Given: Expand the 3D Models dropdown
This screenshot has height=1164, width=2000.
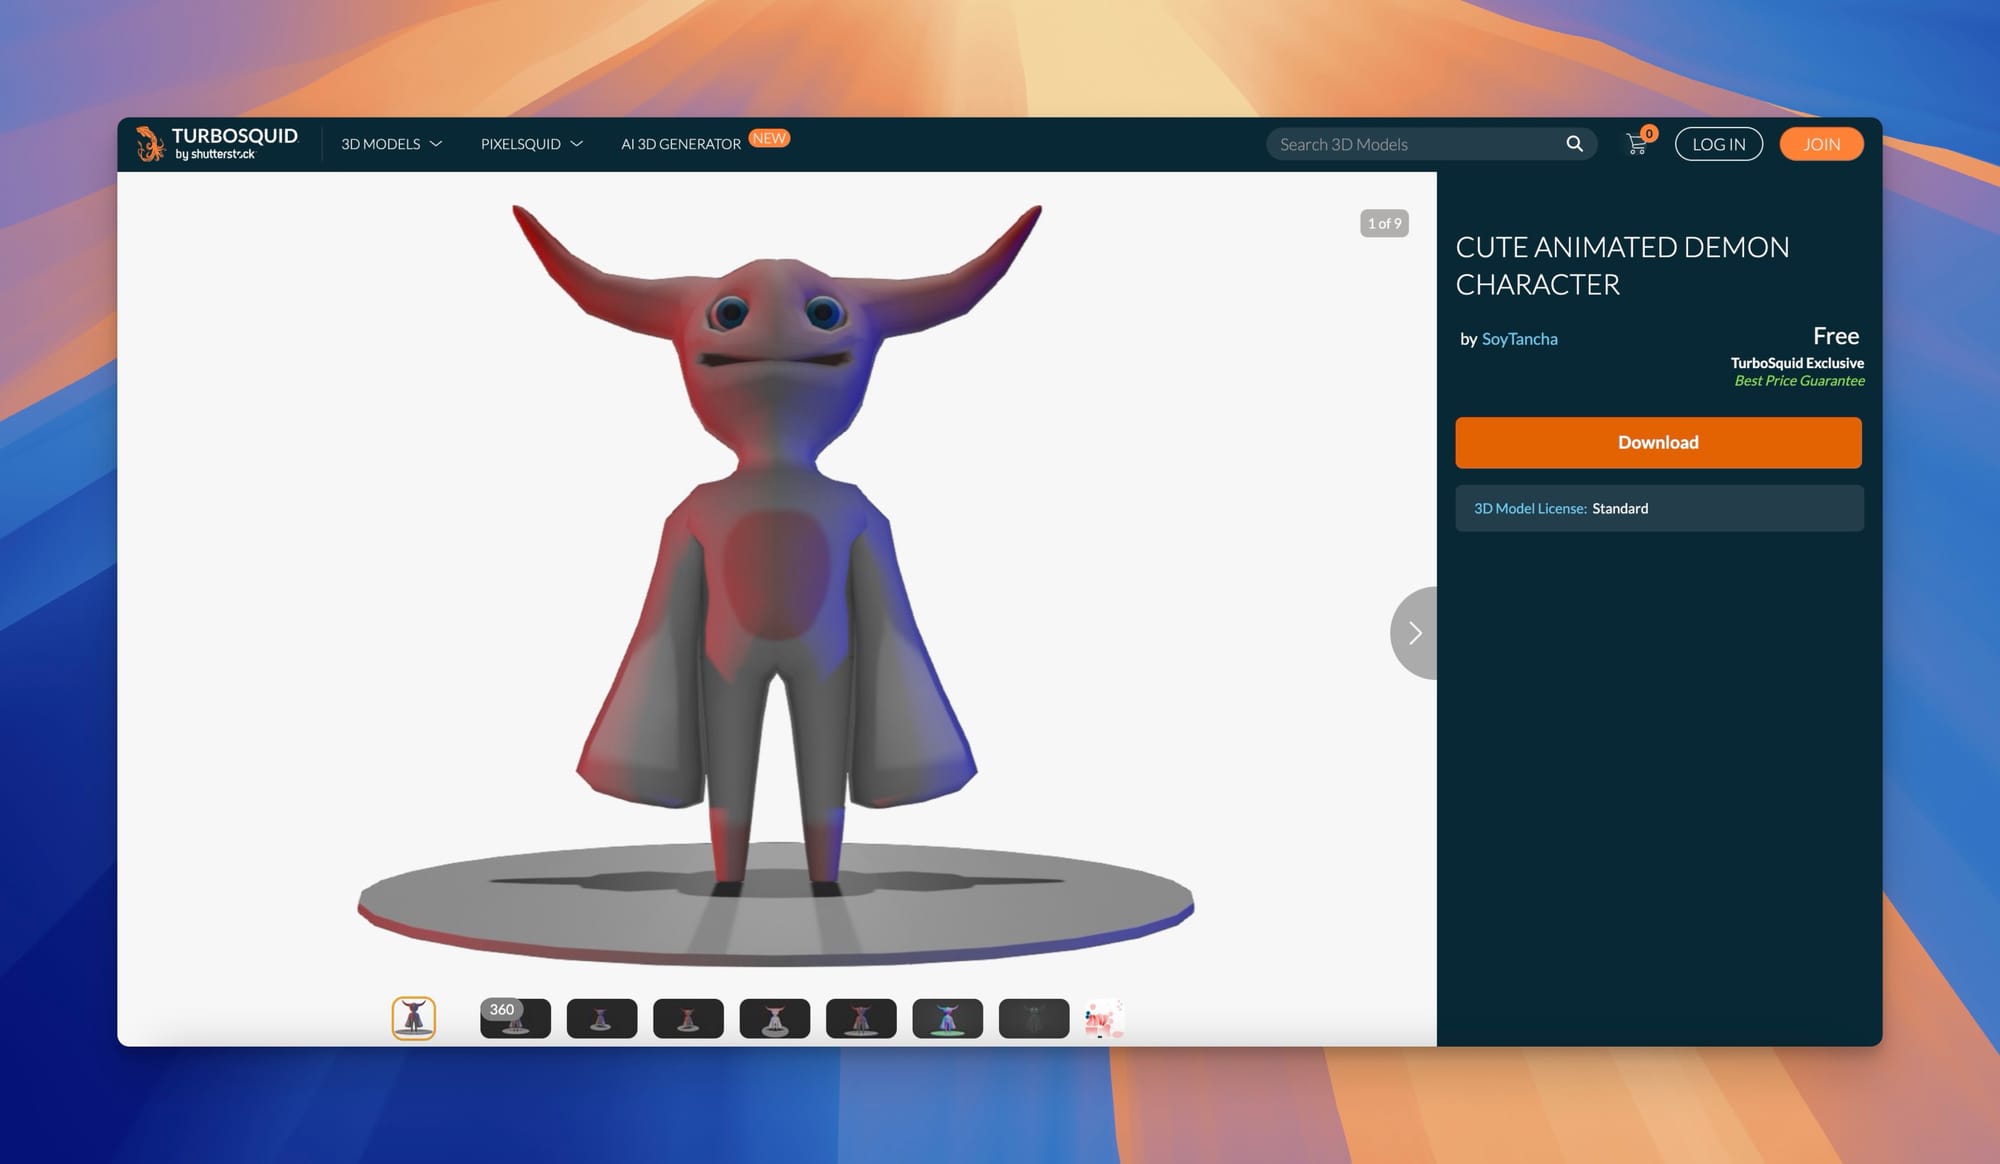Looking at the screenshot, I should point(391,144).
